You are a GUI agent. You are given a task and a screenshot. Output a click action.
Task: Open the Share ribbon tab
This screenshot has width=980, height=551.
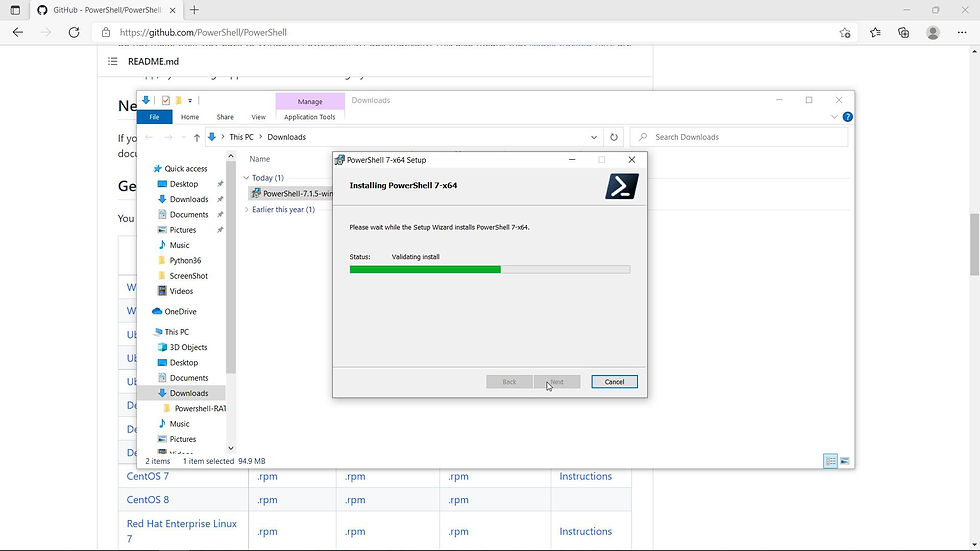(x=225, y=117)
